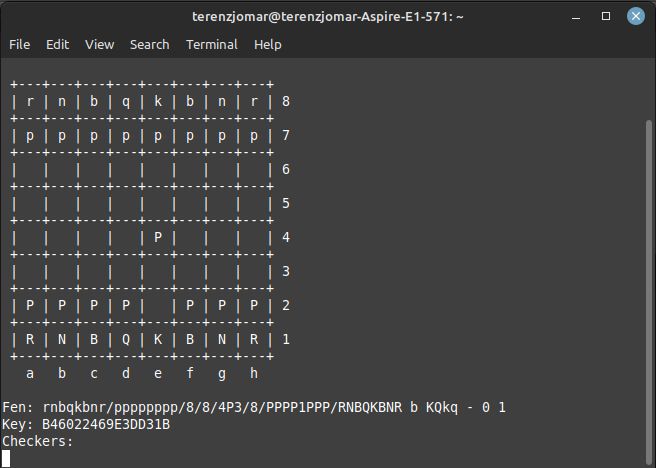
Task: Click the white queen on d1
Action: point(126,339)
